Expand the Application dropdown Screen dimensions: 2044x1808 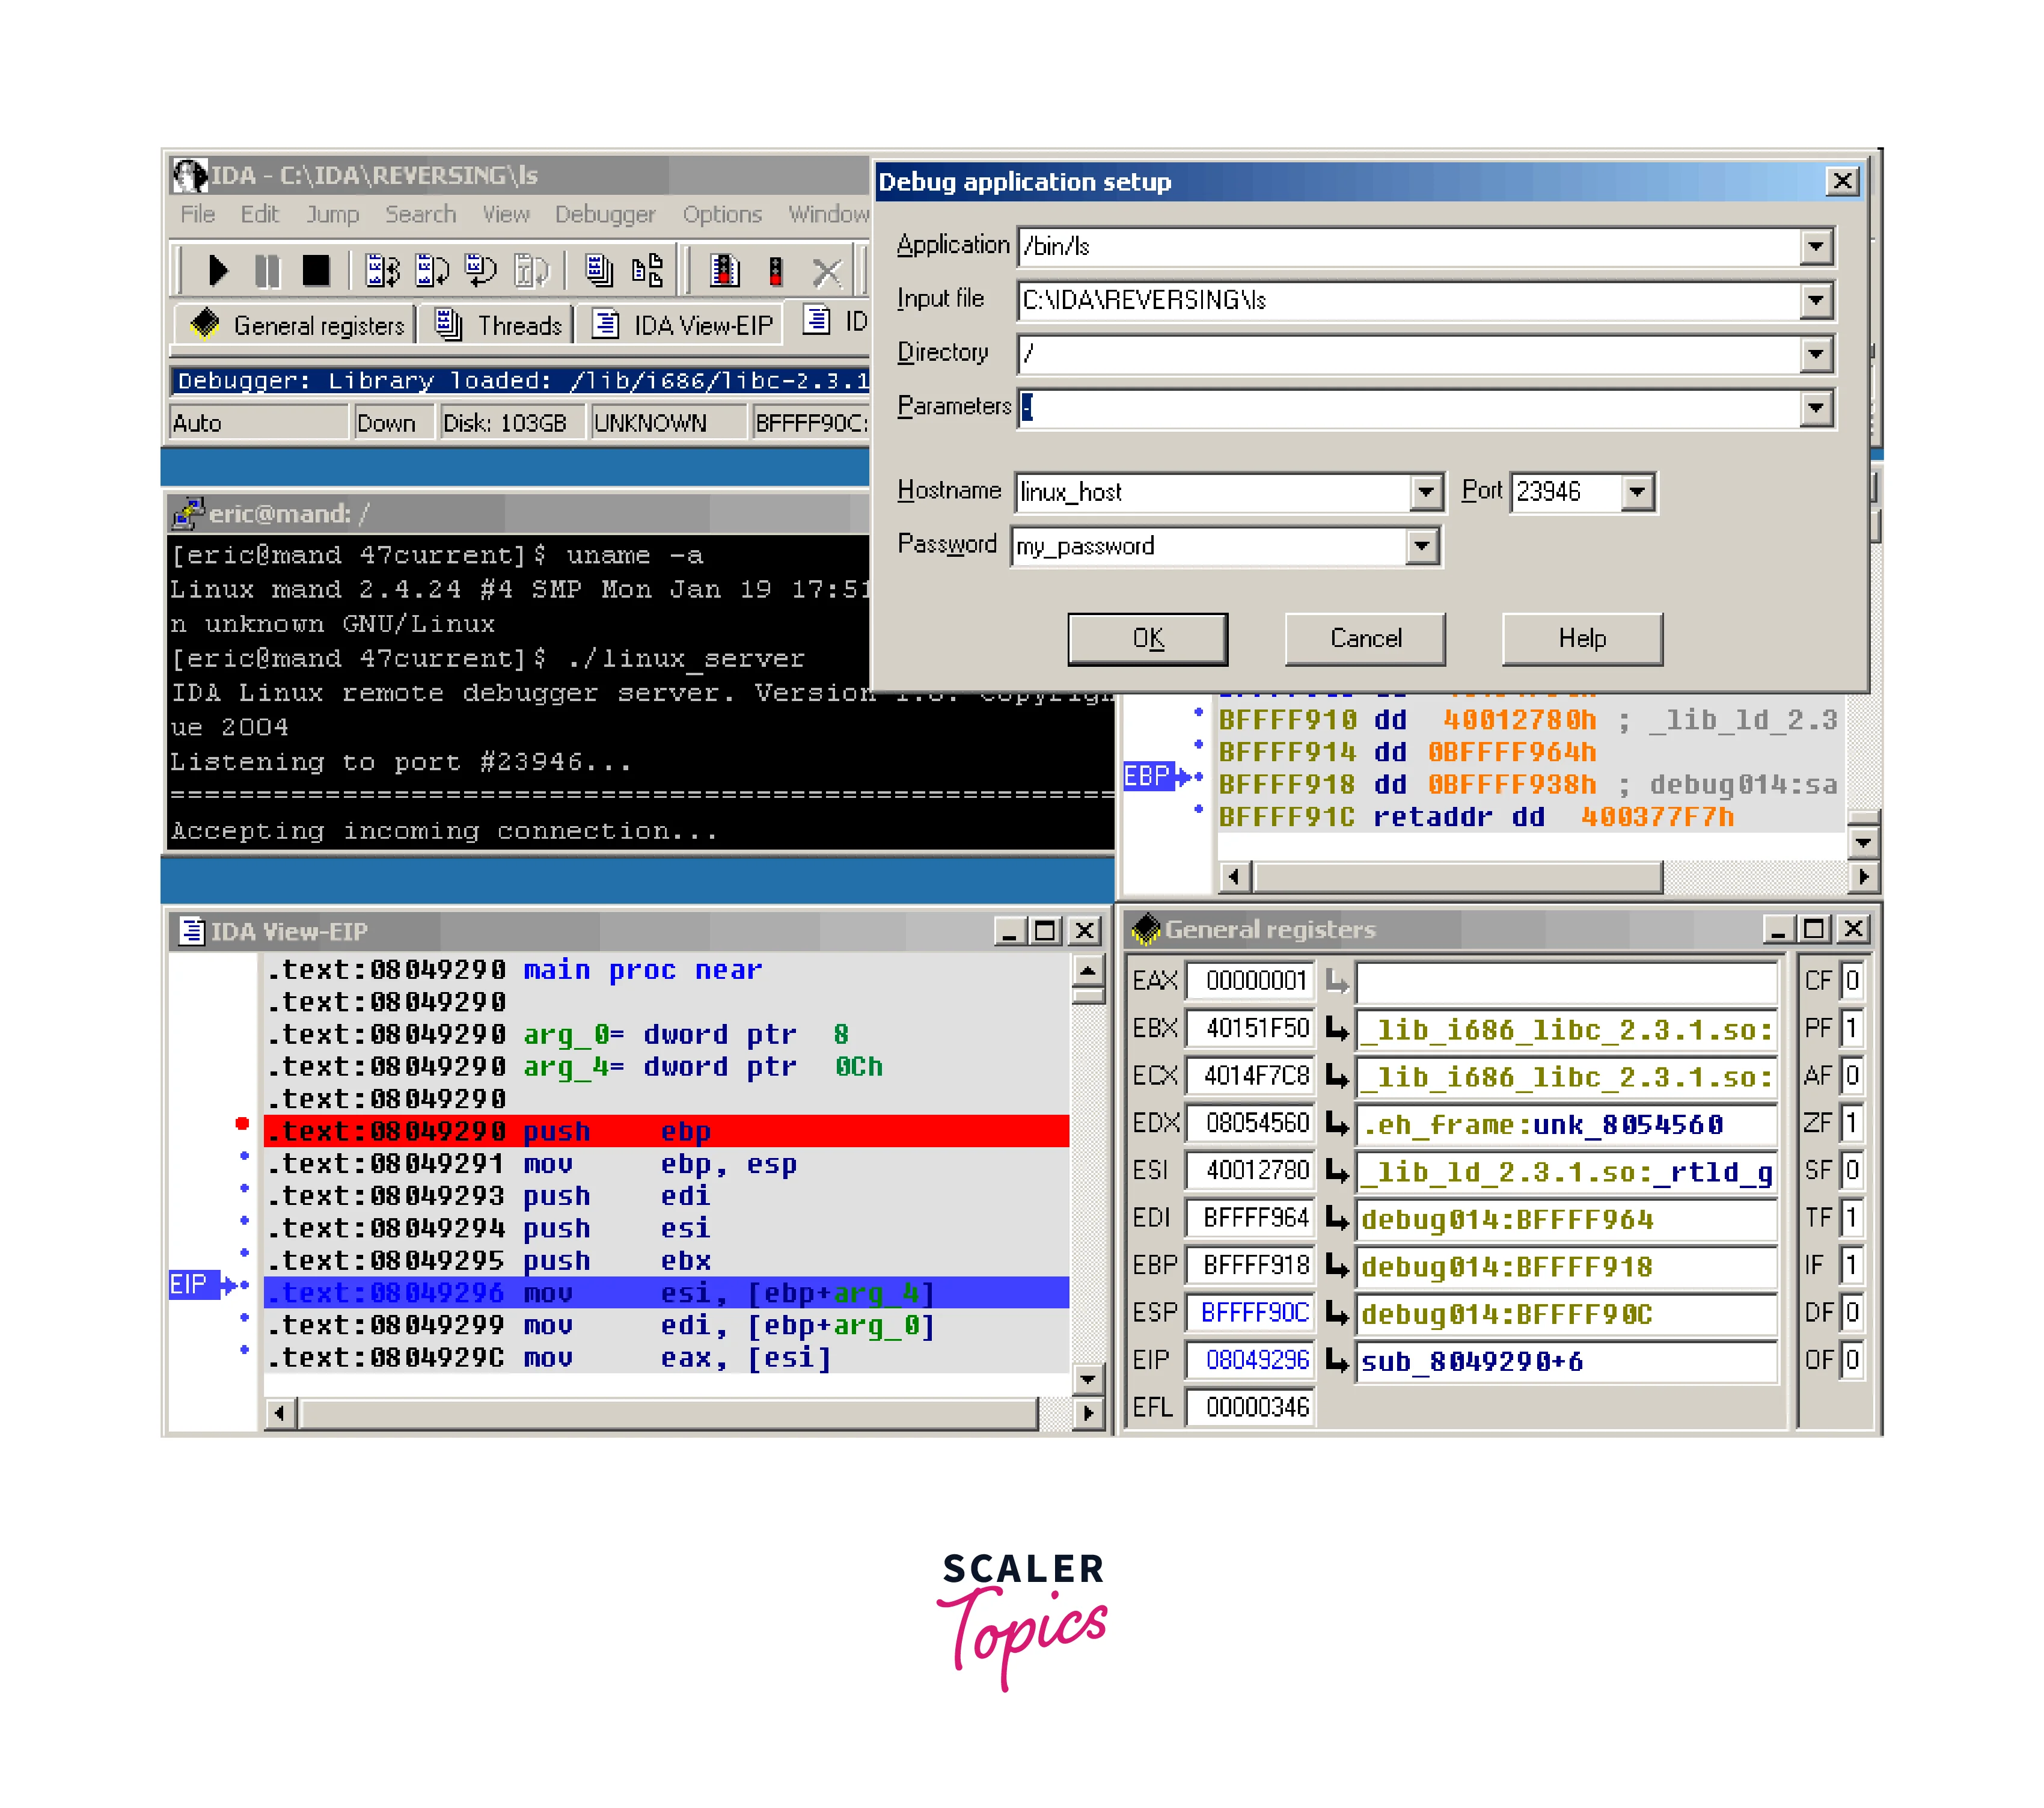point(1815,247)
